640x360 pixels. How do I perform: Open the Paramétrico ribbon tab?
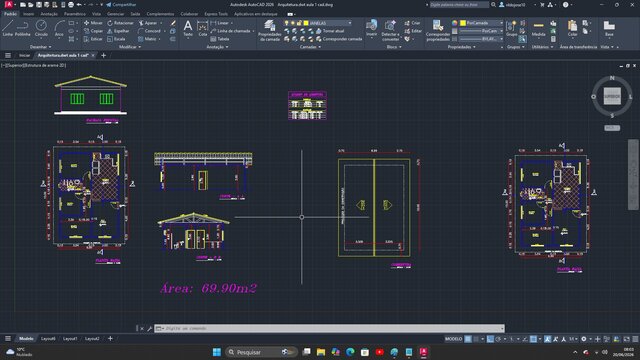tap(75, 14)
